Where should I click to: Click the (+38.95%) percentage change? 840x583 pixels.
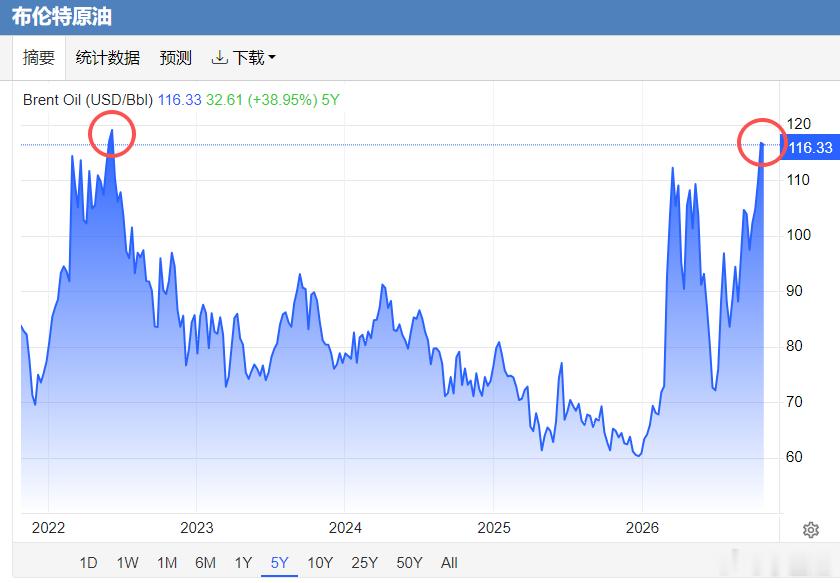pyautogui.click(x=282, y=100)
